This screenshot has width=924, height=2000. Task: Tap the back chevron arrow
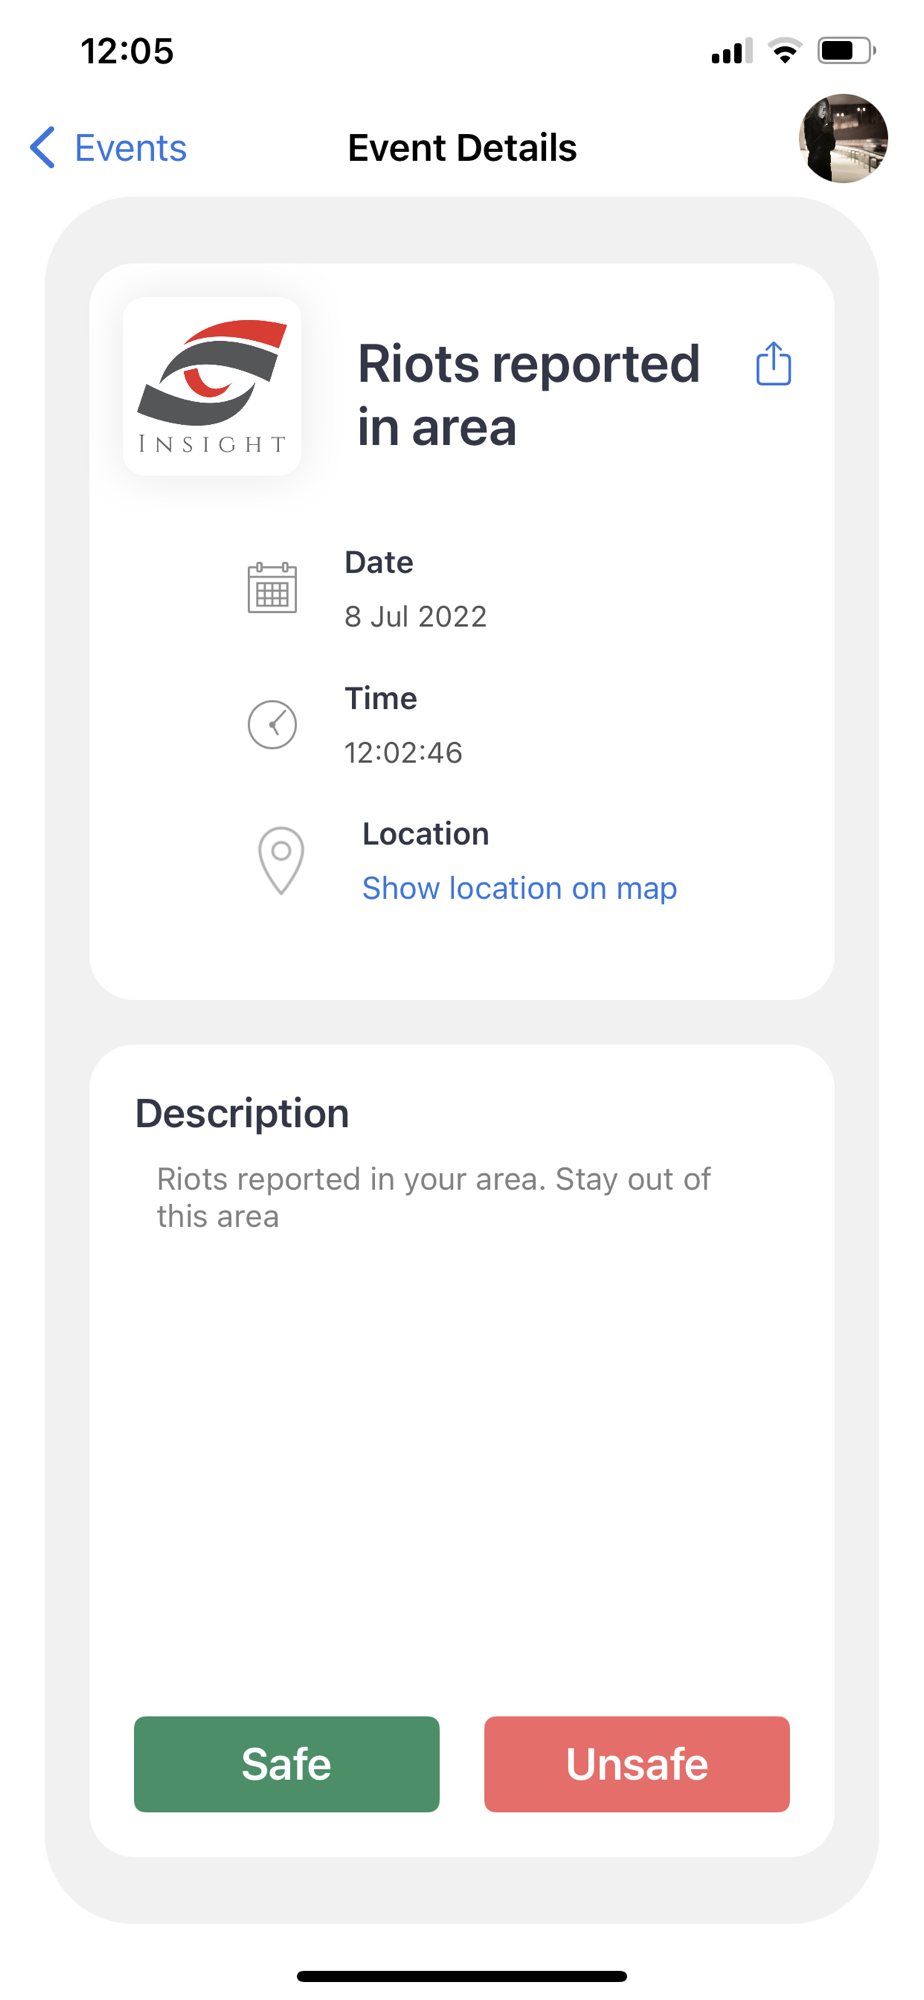[x=42, y=148]
